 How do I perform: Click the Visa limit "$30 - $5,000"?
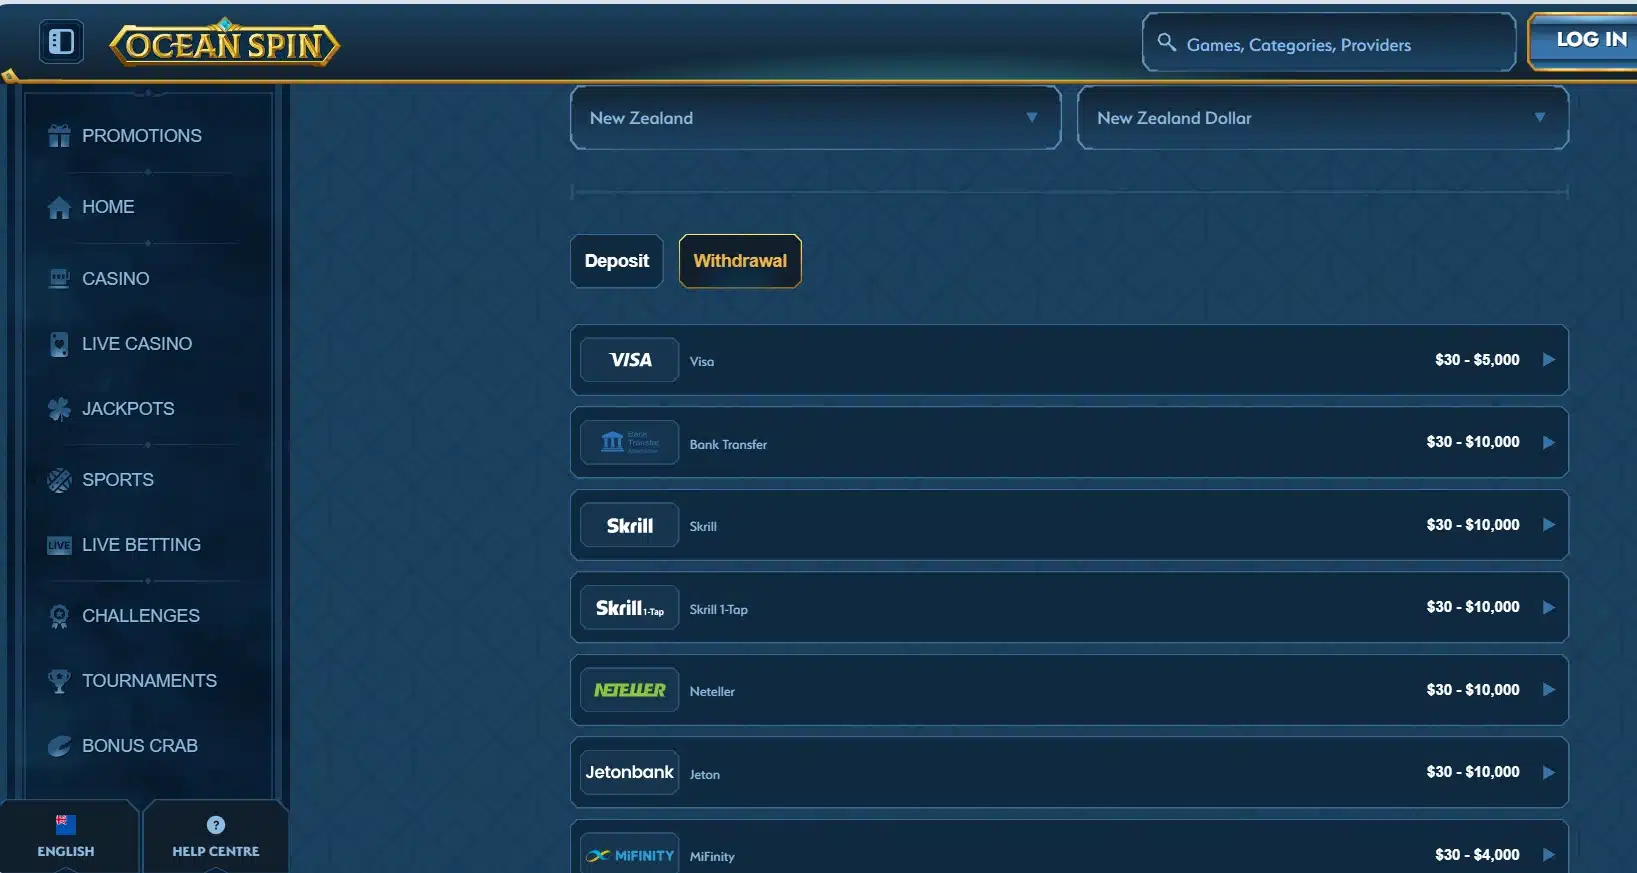(x=1477, y=360)
